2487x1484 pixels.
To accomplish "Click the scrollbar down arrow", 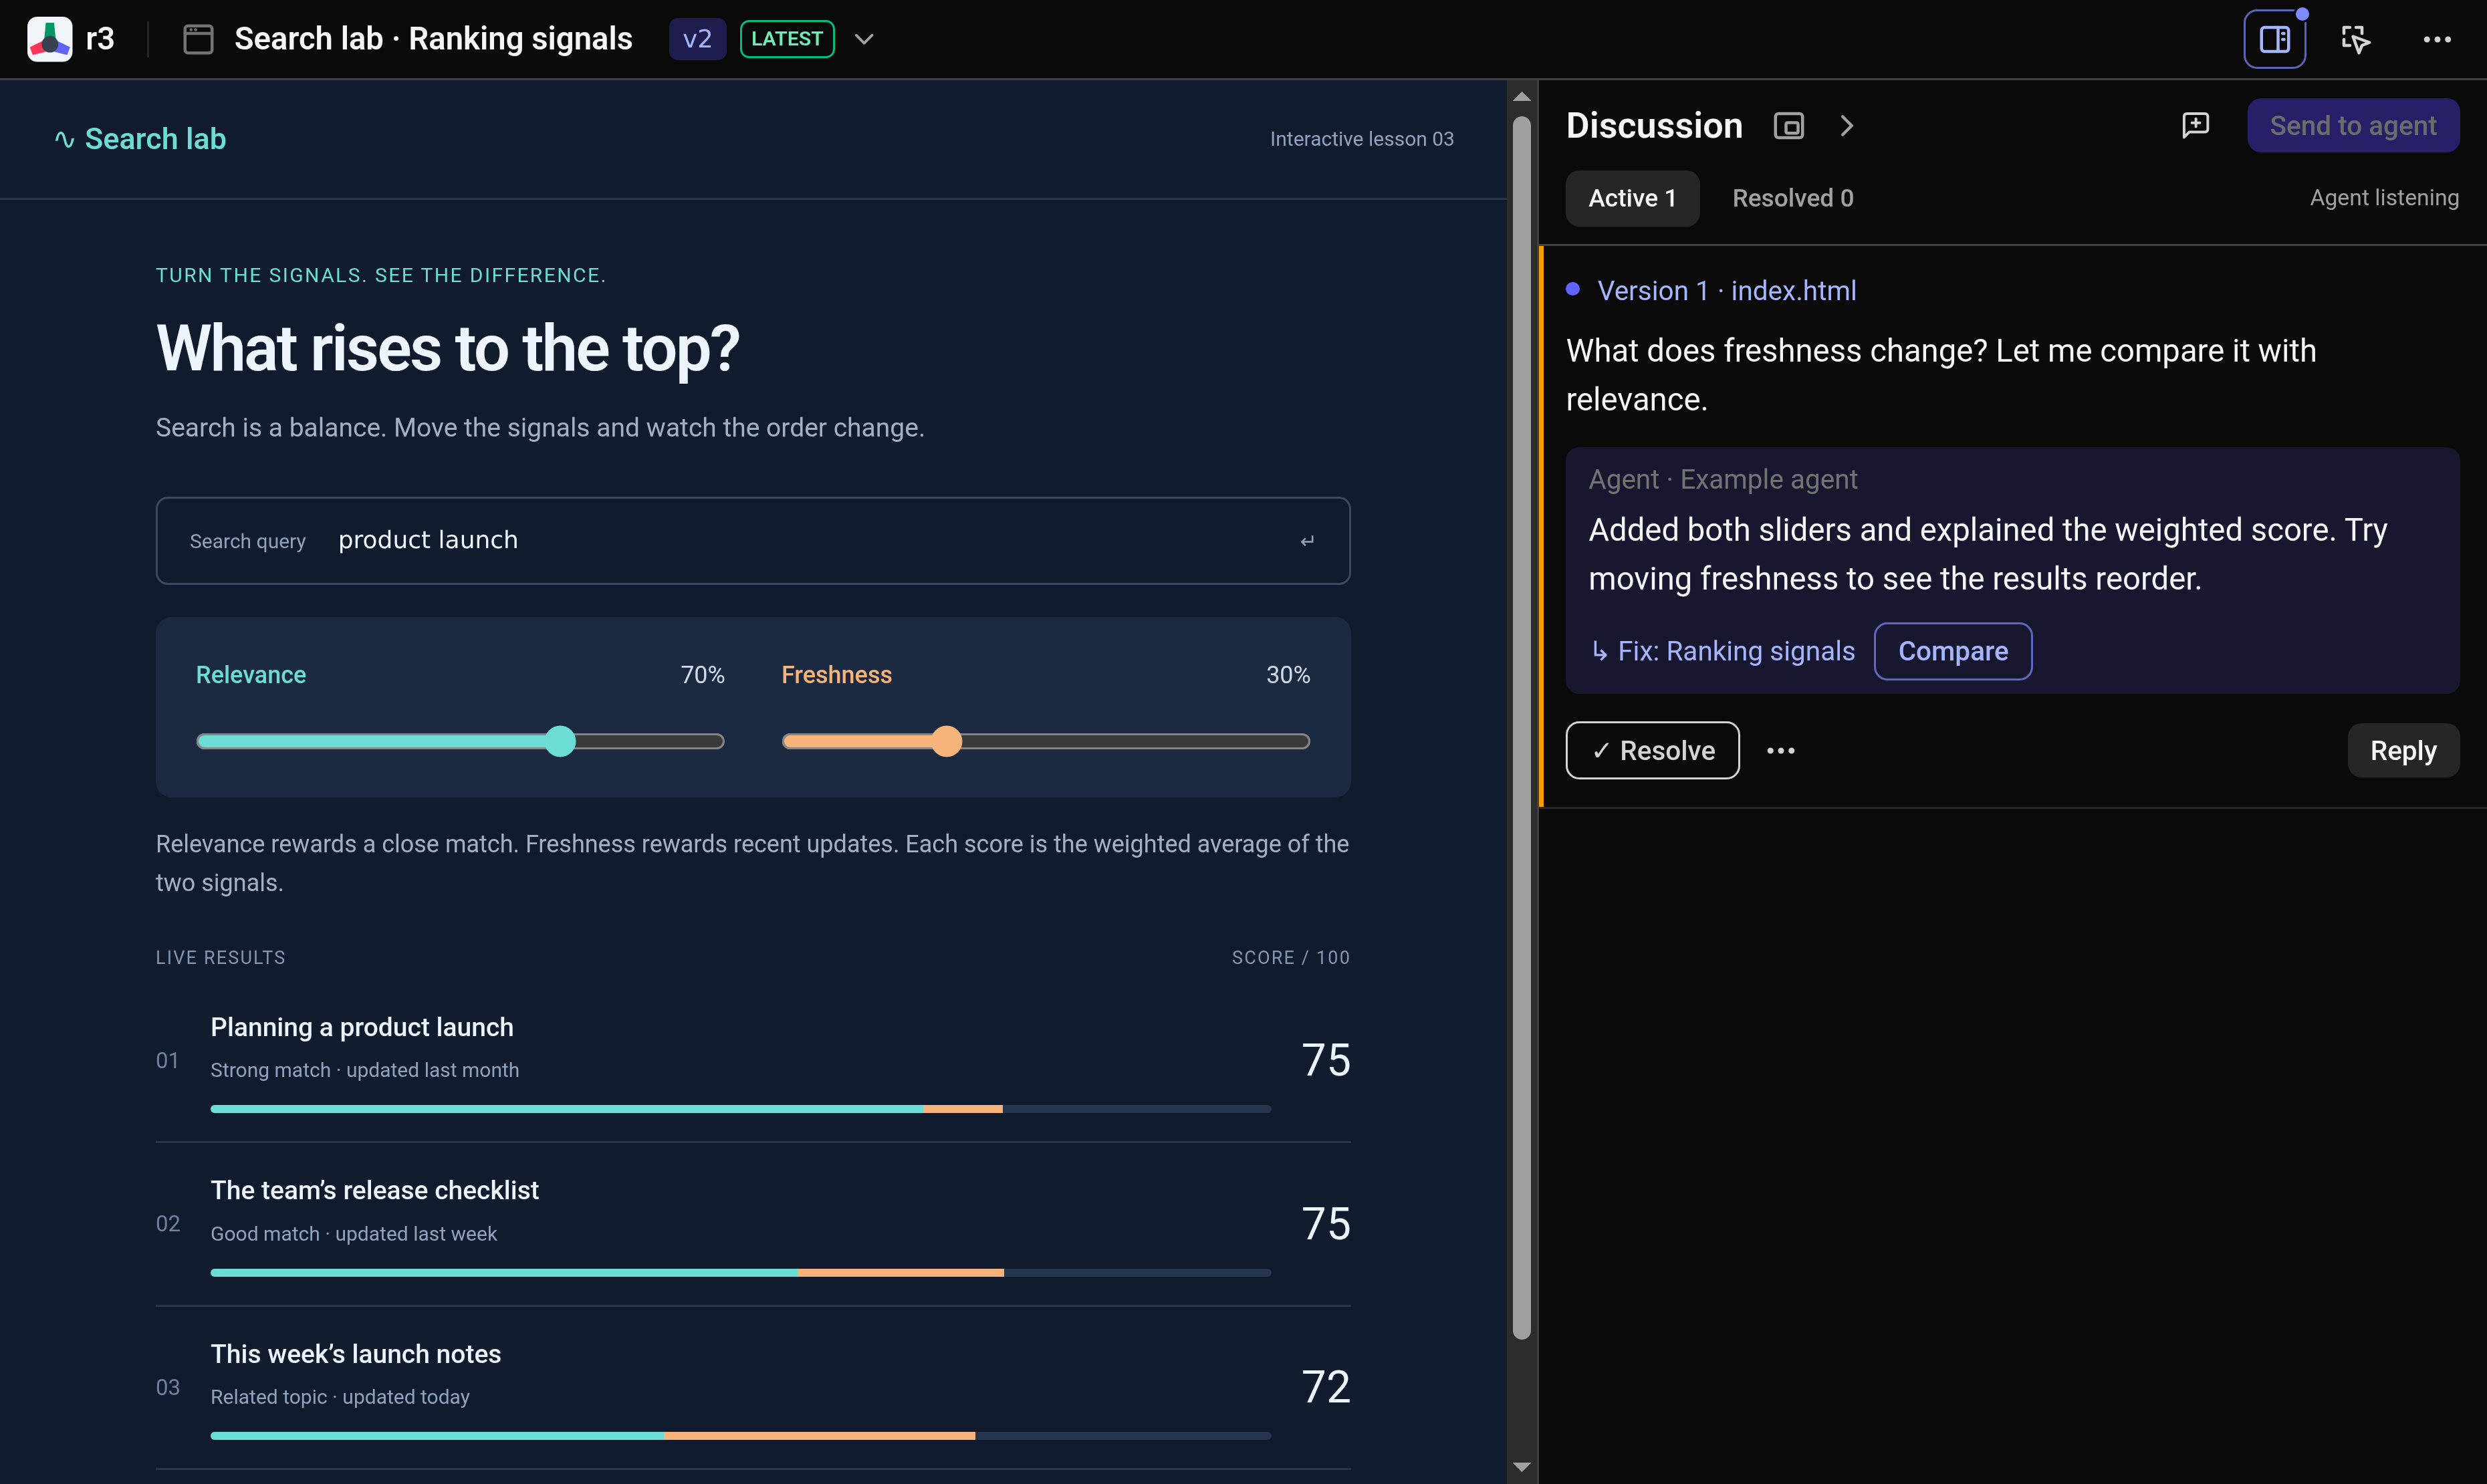I will pos(1521,1467).
